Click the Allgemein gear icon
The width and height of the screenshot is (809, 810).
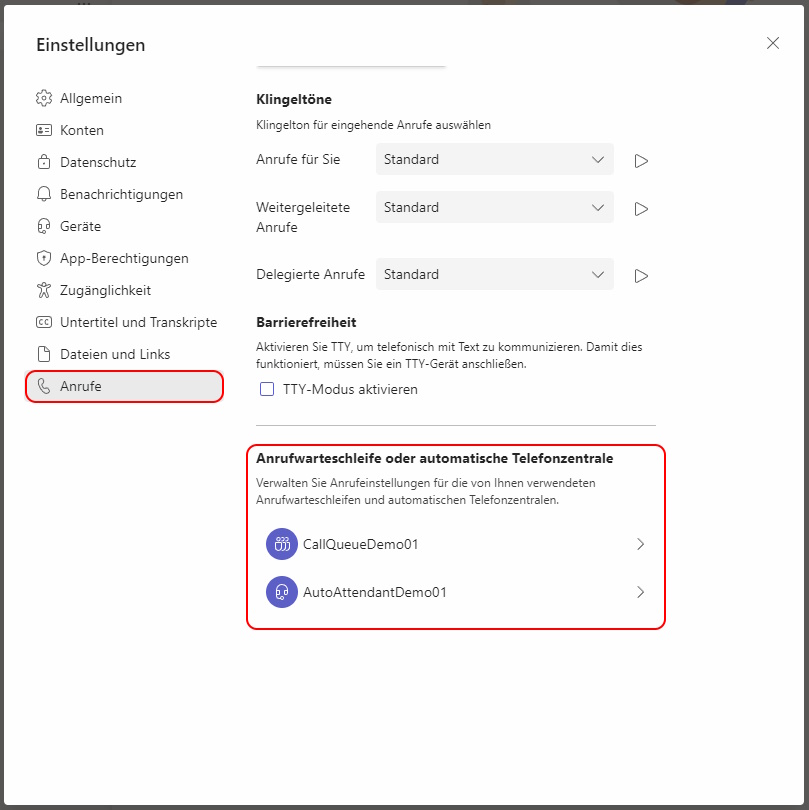[44, 98]
